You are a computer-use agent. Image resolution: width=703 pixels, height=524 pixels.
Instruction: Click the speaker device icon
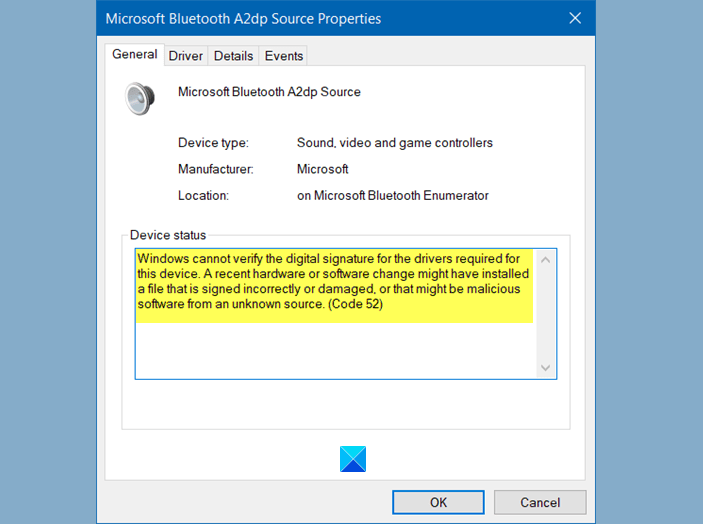pos(140,99)
